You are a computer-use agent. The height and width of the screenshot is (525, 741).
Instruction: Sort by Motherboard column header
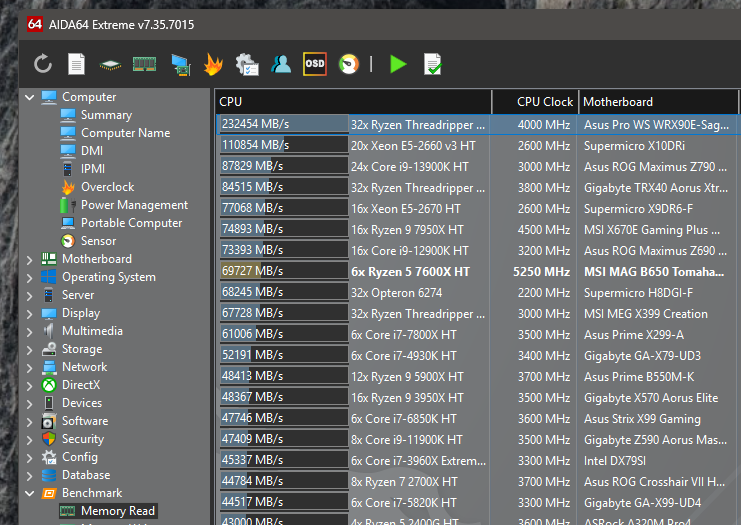click(658, 102)
